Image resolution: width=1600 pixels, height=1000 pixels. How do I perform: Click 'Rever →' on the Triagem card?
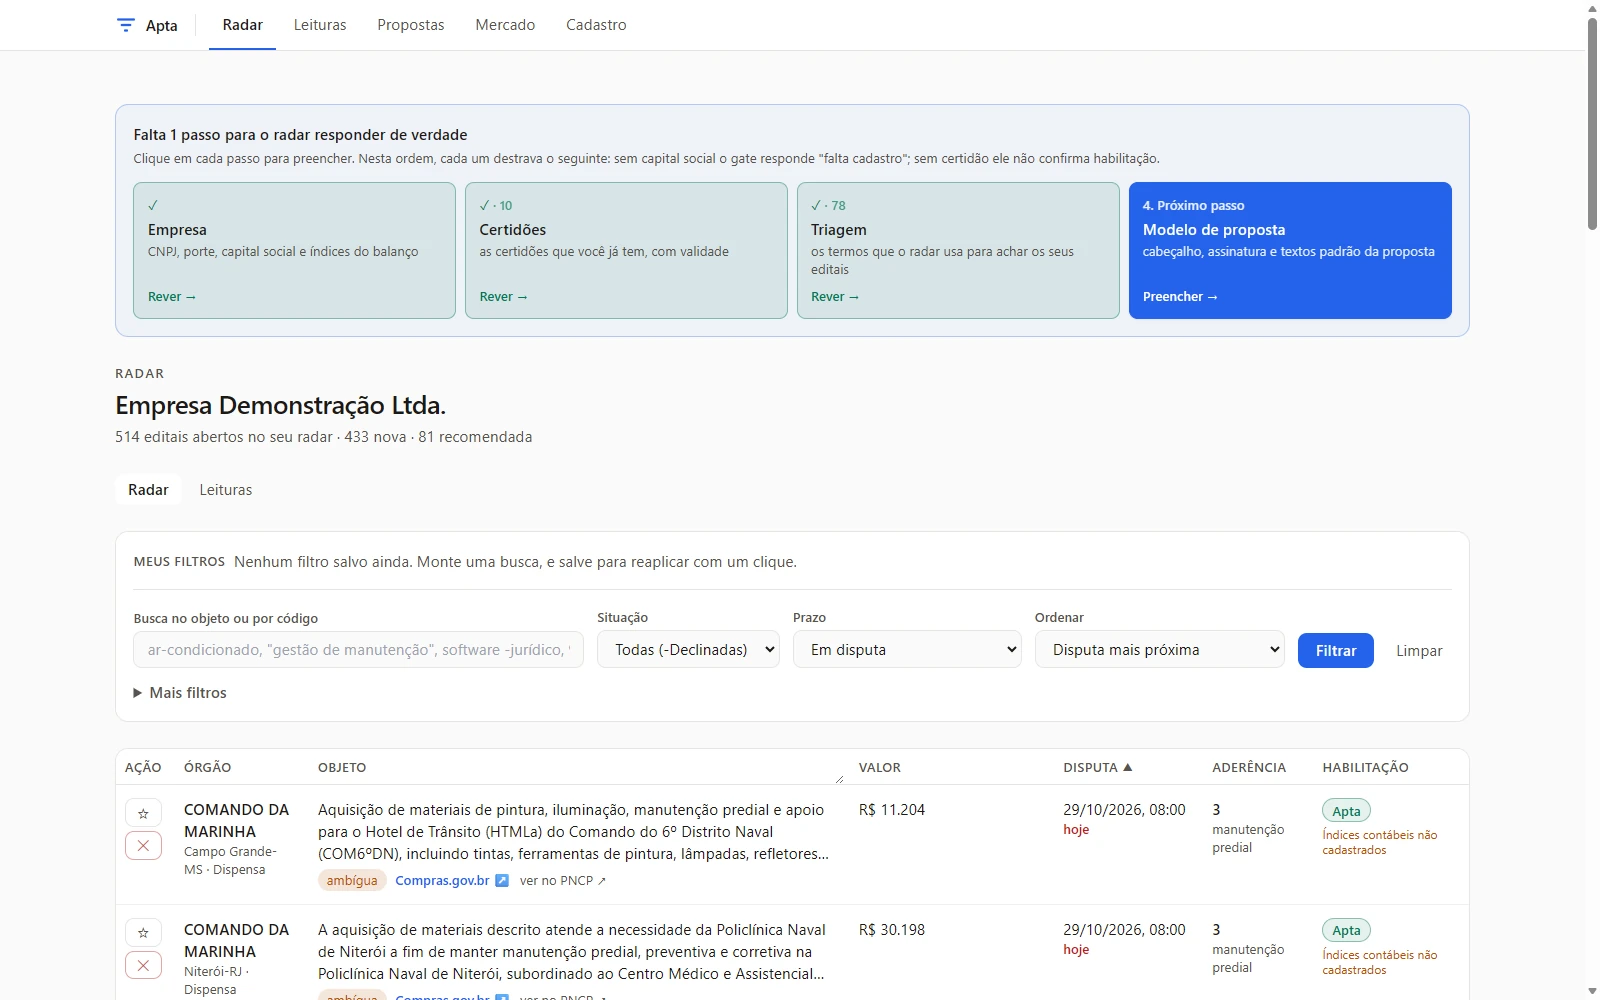coord(835,297)
